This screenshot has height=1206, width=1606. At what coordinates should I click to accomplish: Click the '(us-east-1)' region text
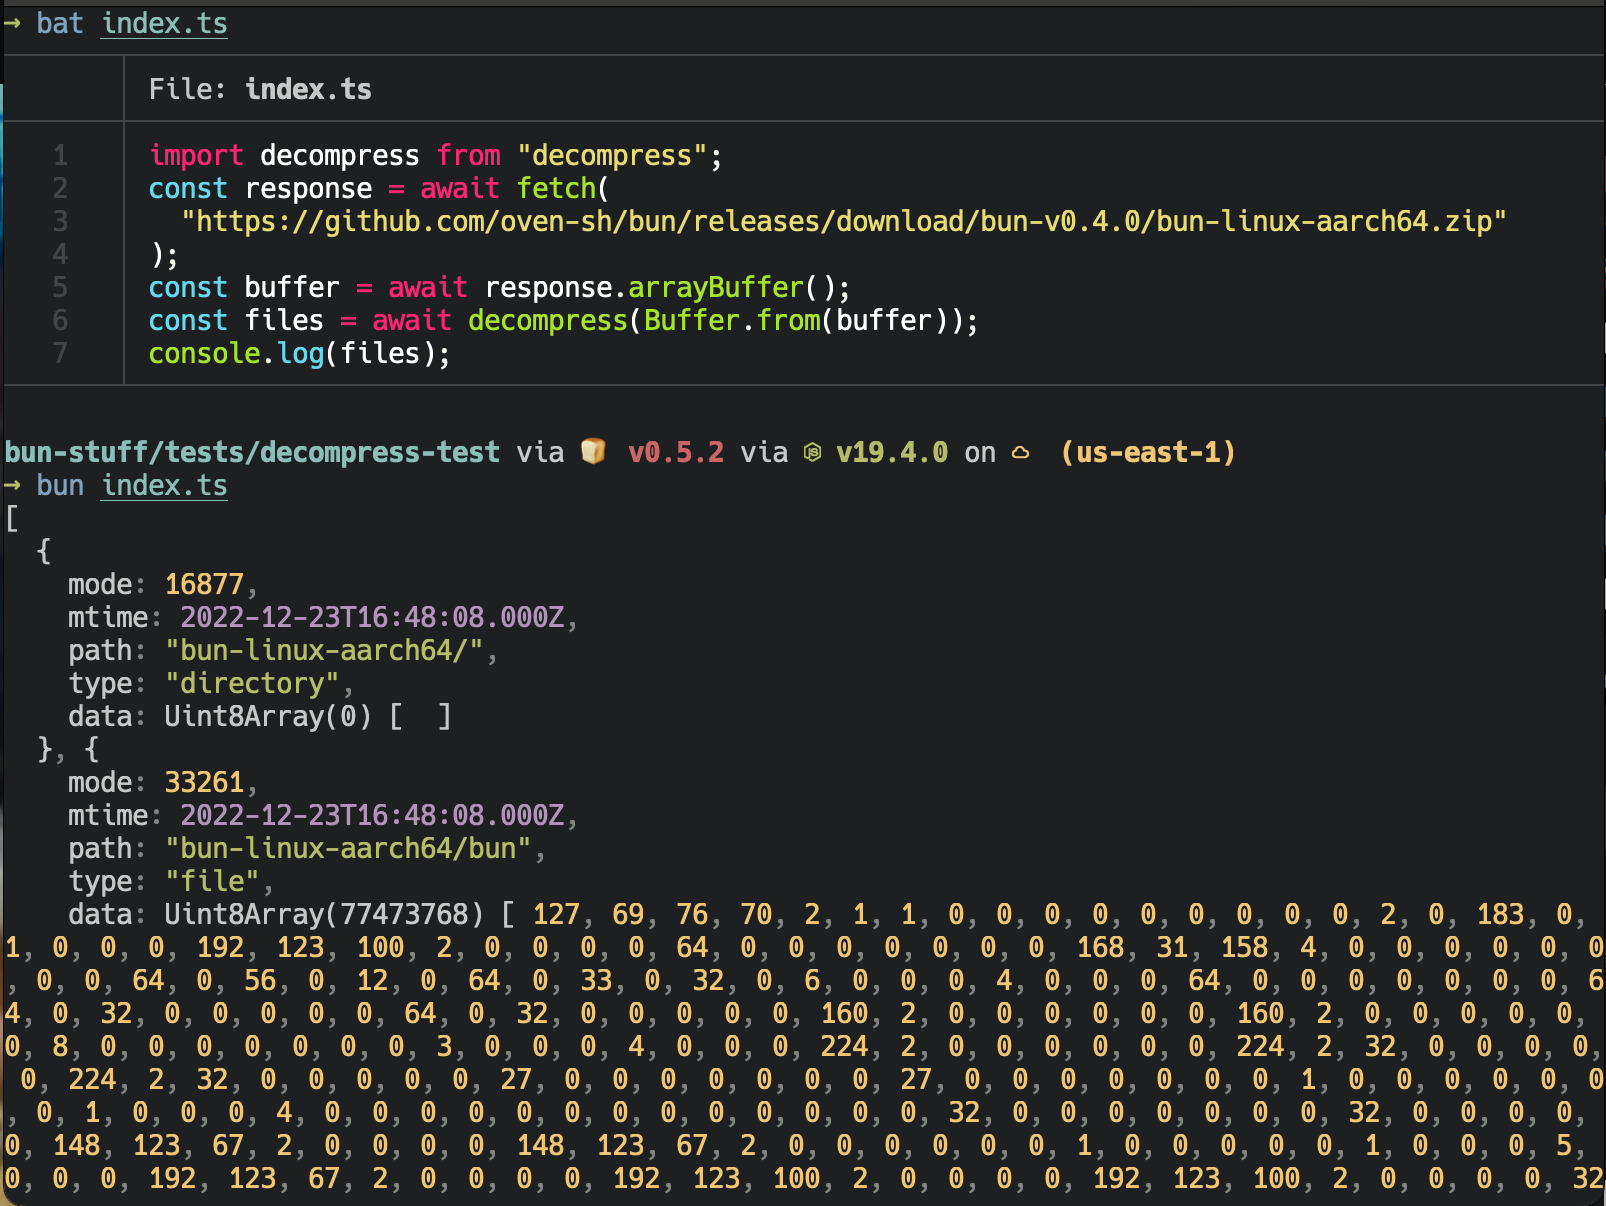(x=1148, y=452)
